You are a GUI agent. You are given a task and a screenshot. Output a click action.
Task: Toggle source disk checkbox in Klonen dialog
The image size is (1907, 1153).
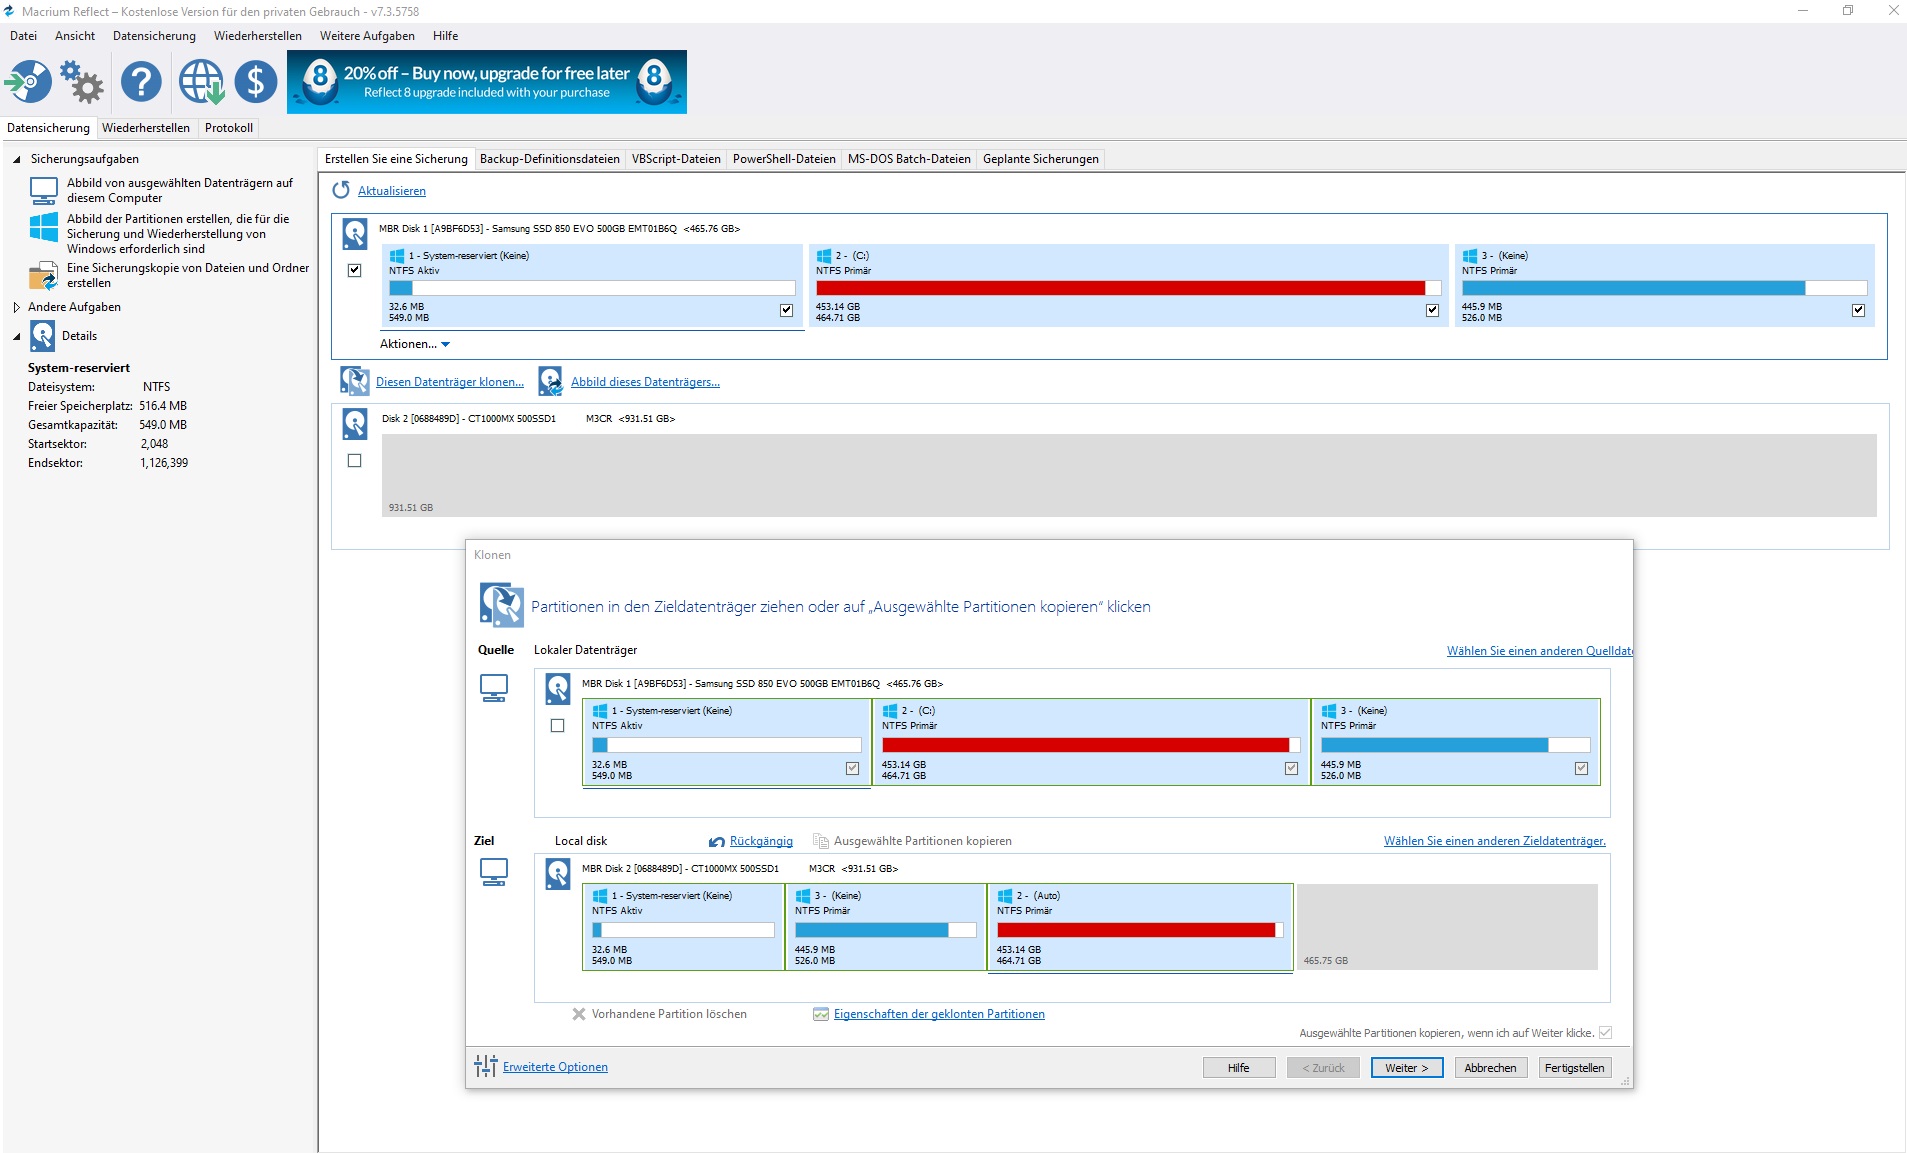(x=558, y=726)
